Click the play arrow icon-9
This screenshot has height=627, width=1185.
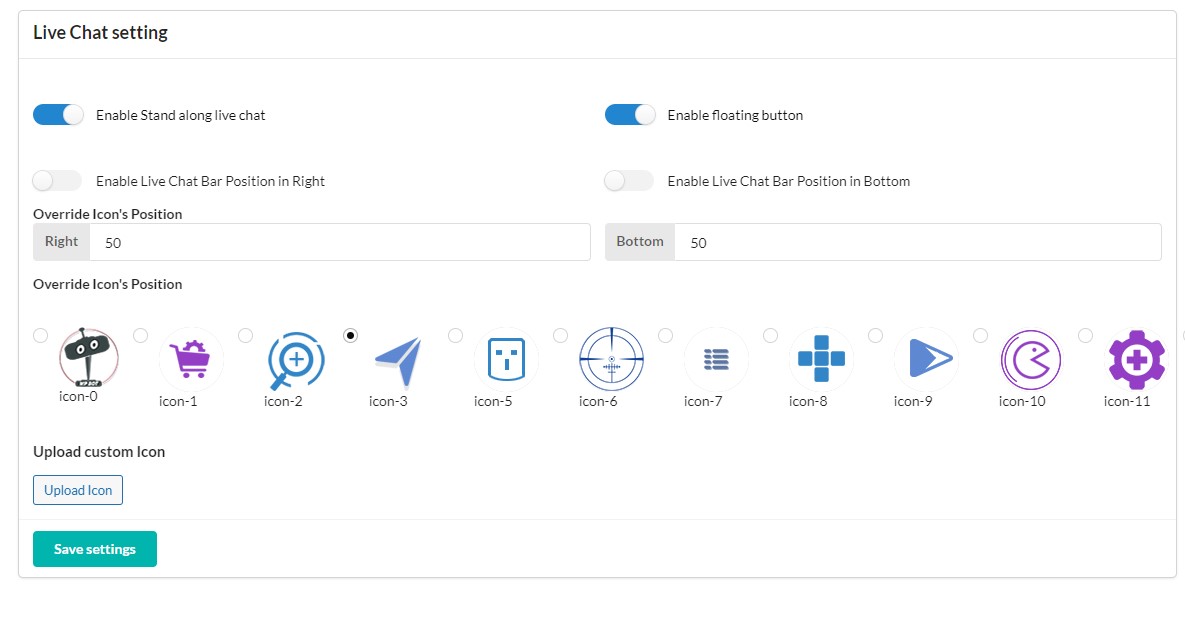tap(927, 360)
